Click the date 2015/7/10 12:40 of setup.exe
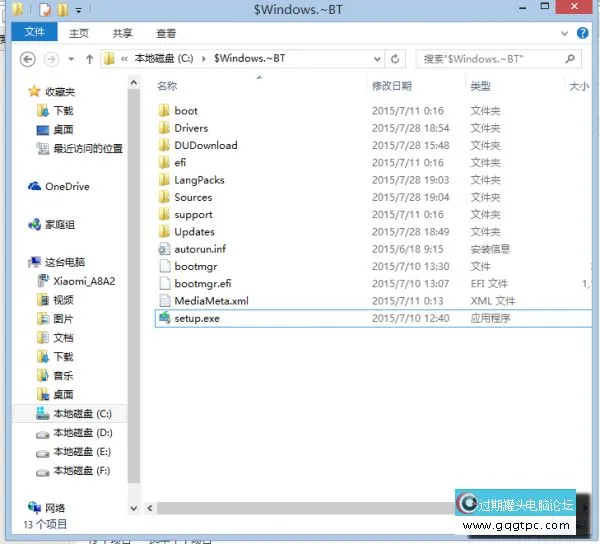The image size is (600, 544). coord(411,318)
